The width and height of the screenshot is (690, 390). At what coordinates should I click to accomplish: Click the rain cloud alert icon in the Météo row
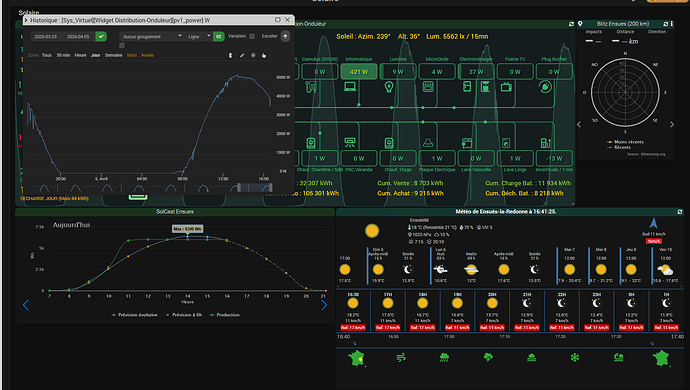(444, 358)
